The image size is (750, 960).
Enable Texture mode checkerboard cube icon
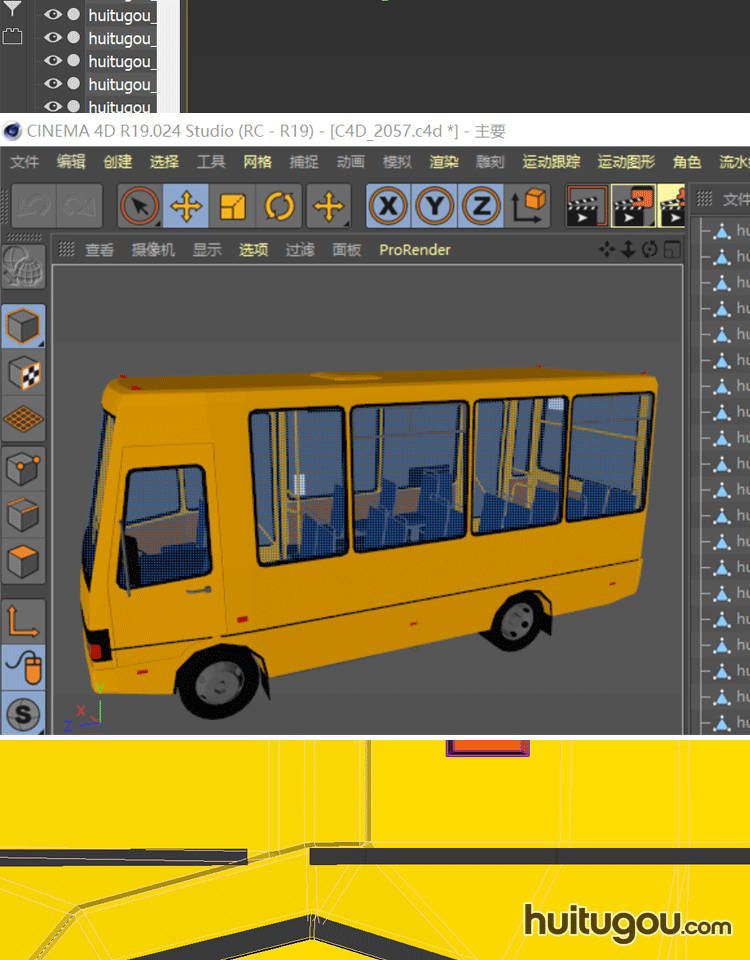point(23,373)
